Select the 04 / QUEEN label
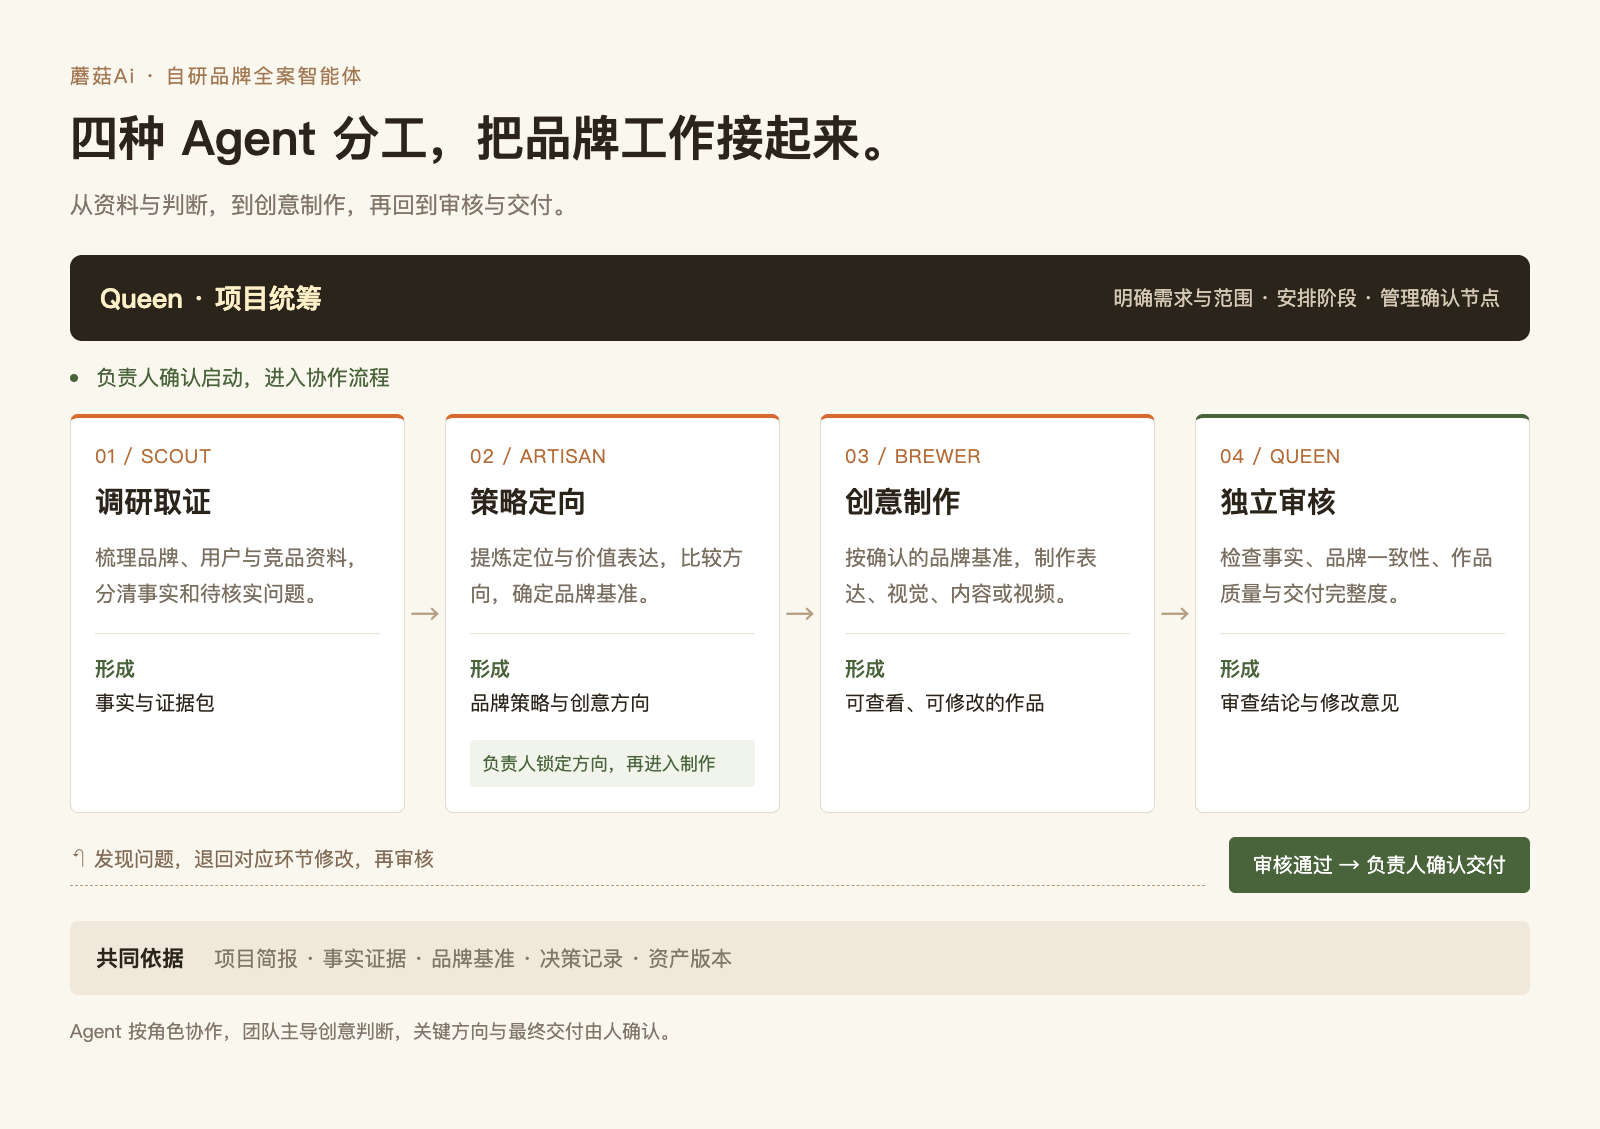1600x1129 pixels. pos(1280,456)
